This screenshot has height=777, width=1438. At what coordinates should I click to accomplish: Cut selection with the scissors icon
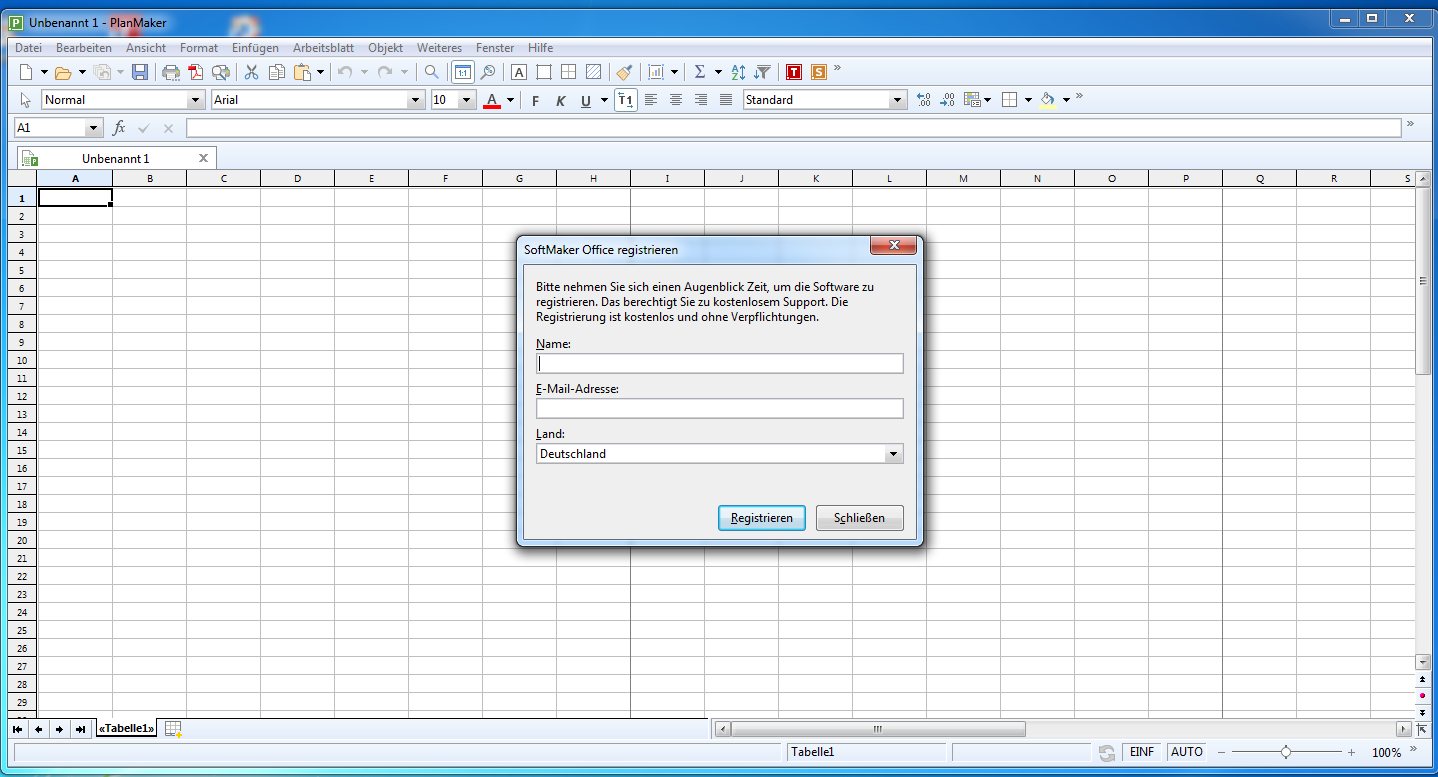pos(252,72)
